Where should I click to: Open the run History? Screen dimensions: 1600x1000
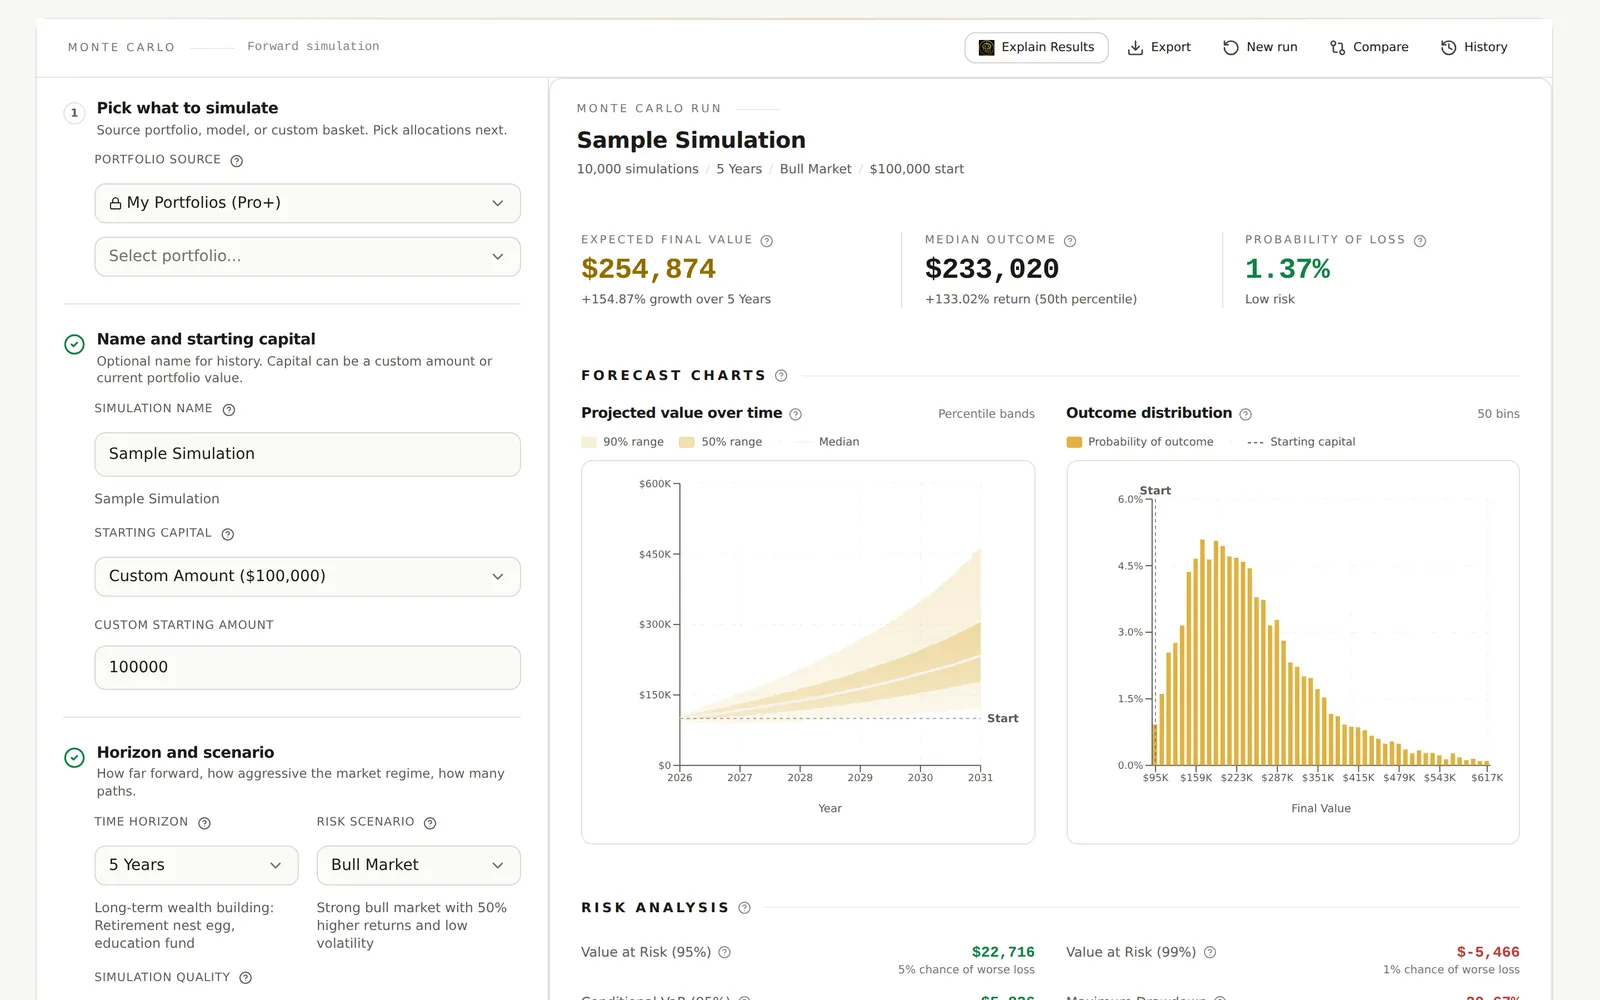1474,47
